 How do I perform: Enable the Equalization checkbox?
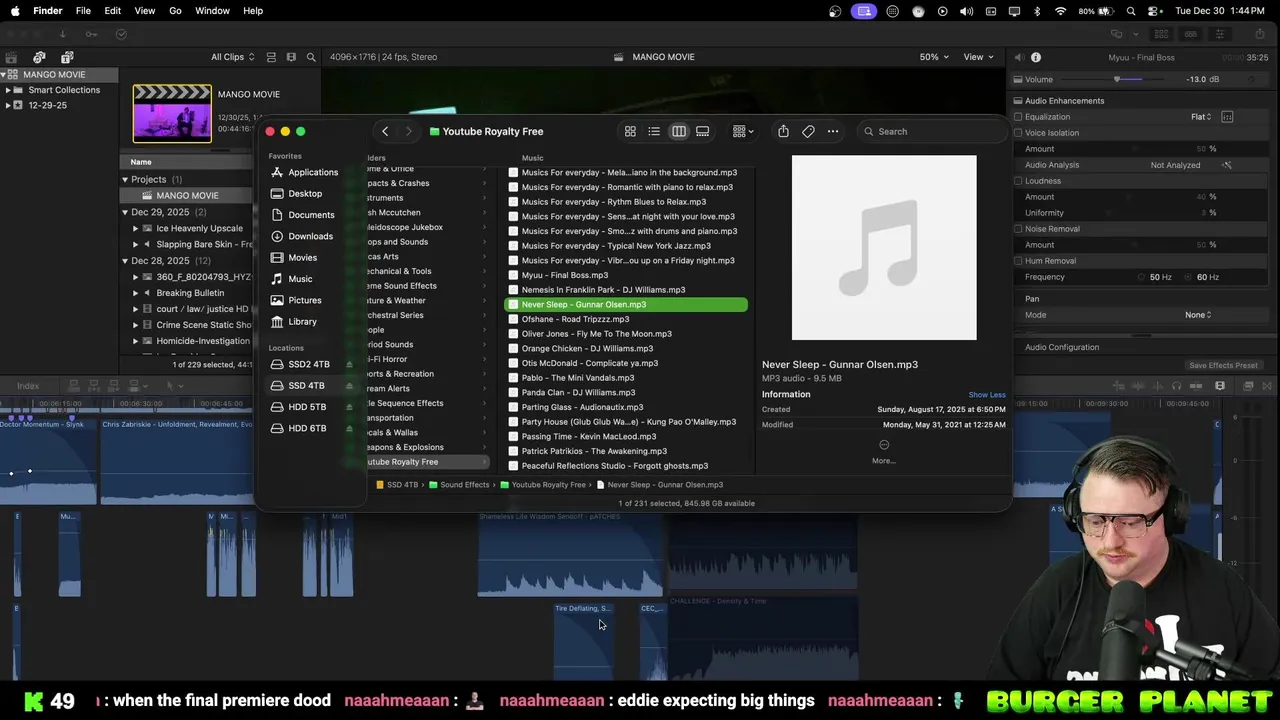[x=1018, y=117]
